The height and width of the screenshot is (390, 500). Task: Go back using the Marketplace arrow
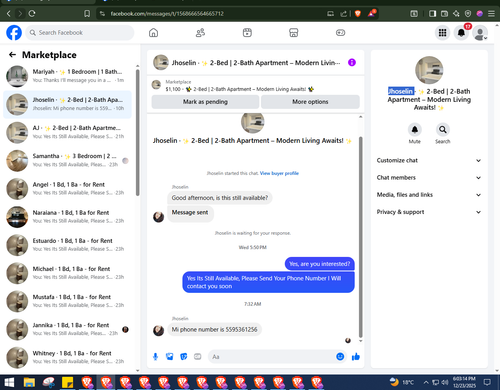12,55
